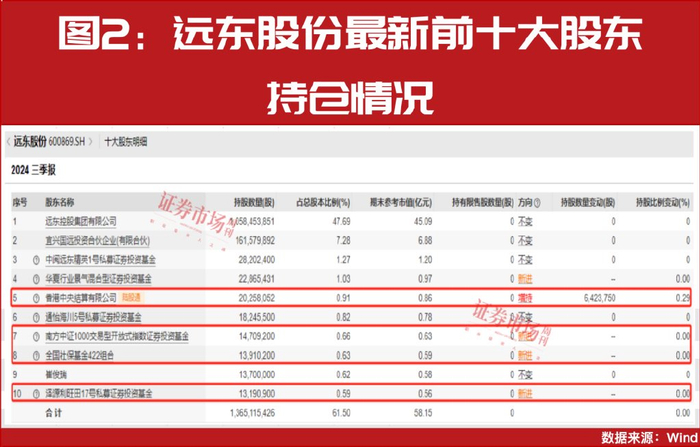700x447 pixels.
Task: Click the 股东名称 column header
Action: tap(59, 202)
